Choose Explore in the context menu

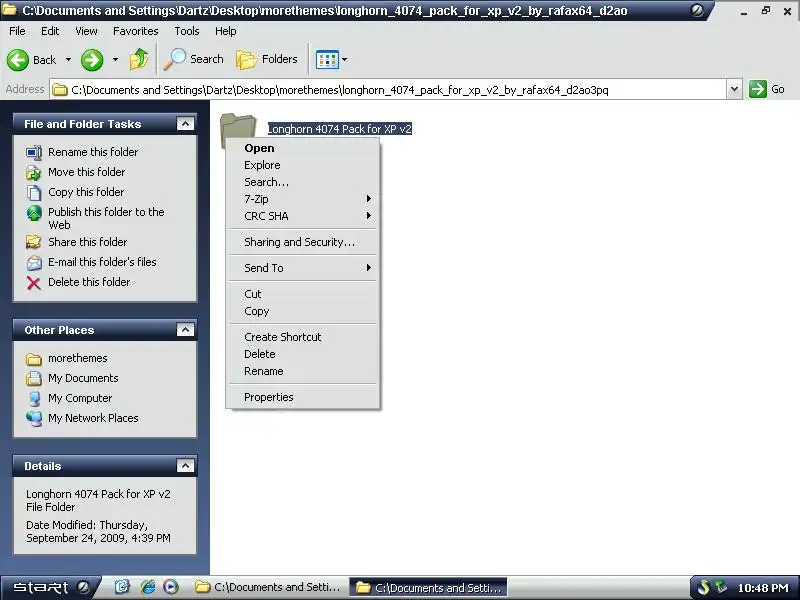[303, 165]
